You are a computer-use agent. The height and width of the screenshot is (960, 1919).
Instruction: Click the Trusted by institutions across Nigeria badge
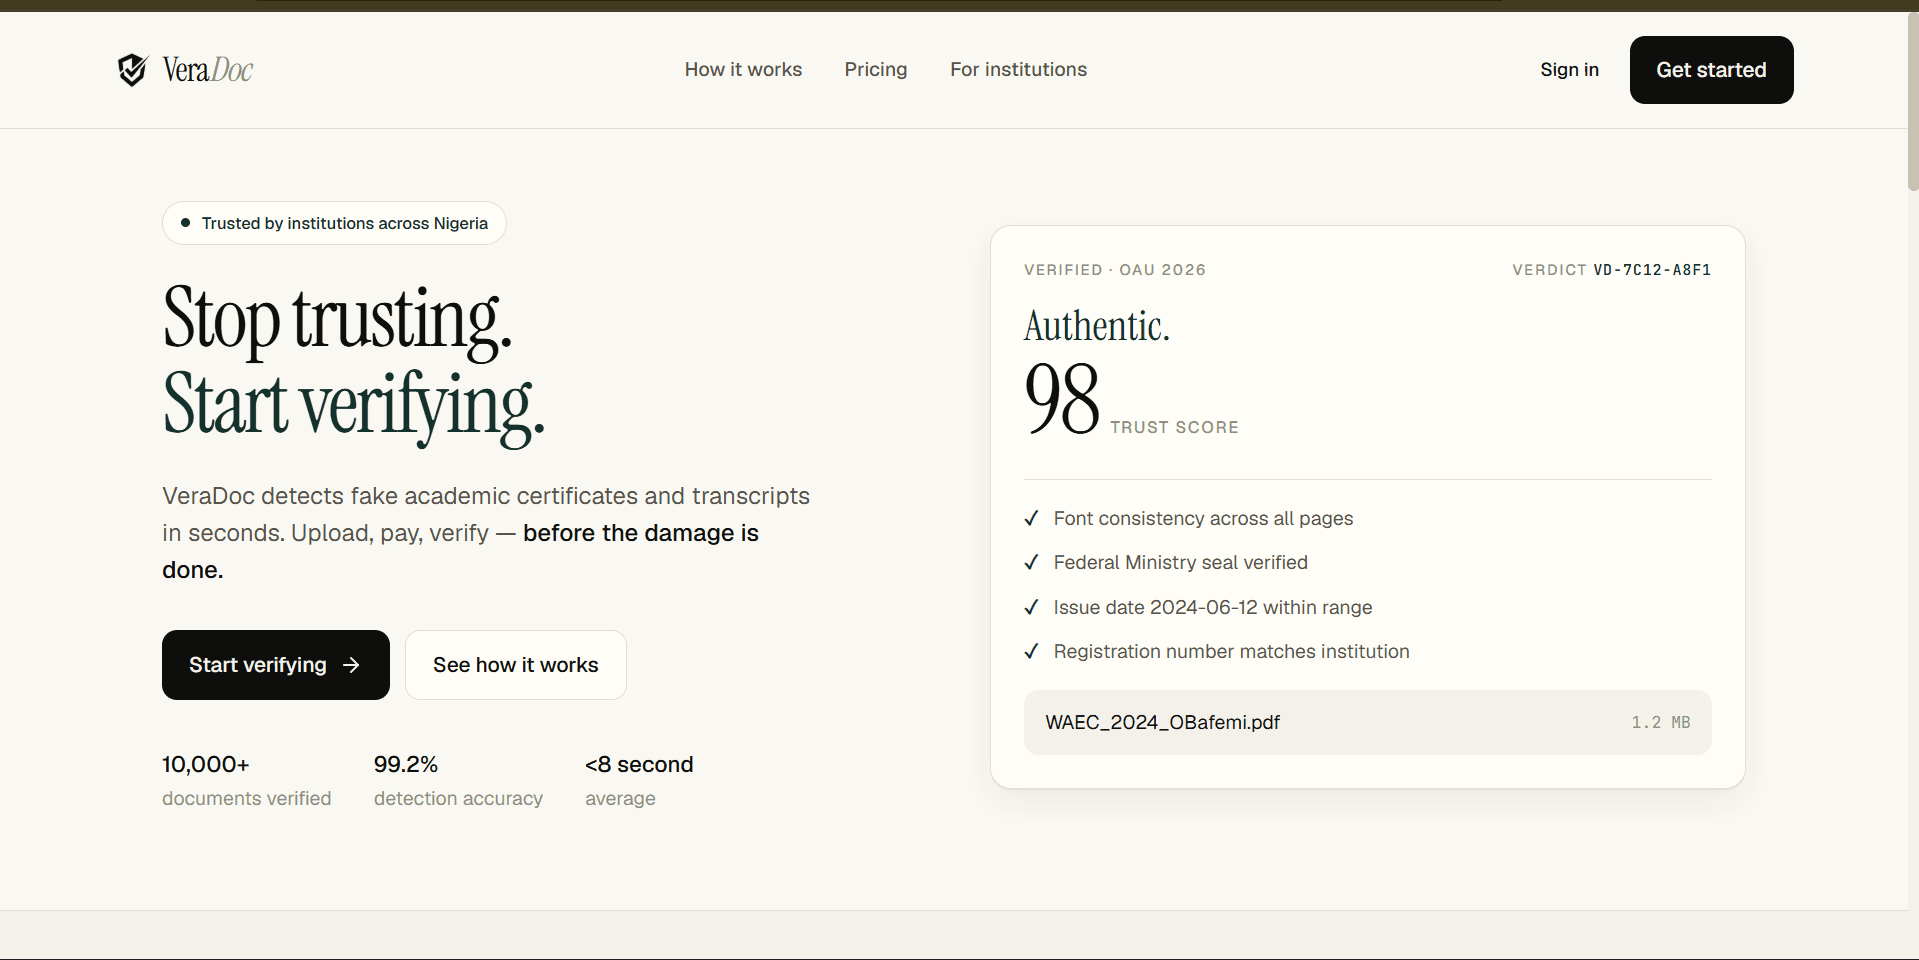point(334,223)
